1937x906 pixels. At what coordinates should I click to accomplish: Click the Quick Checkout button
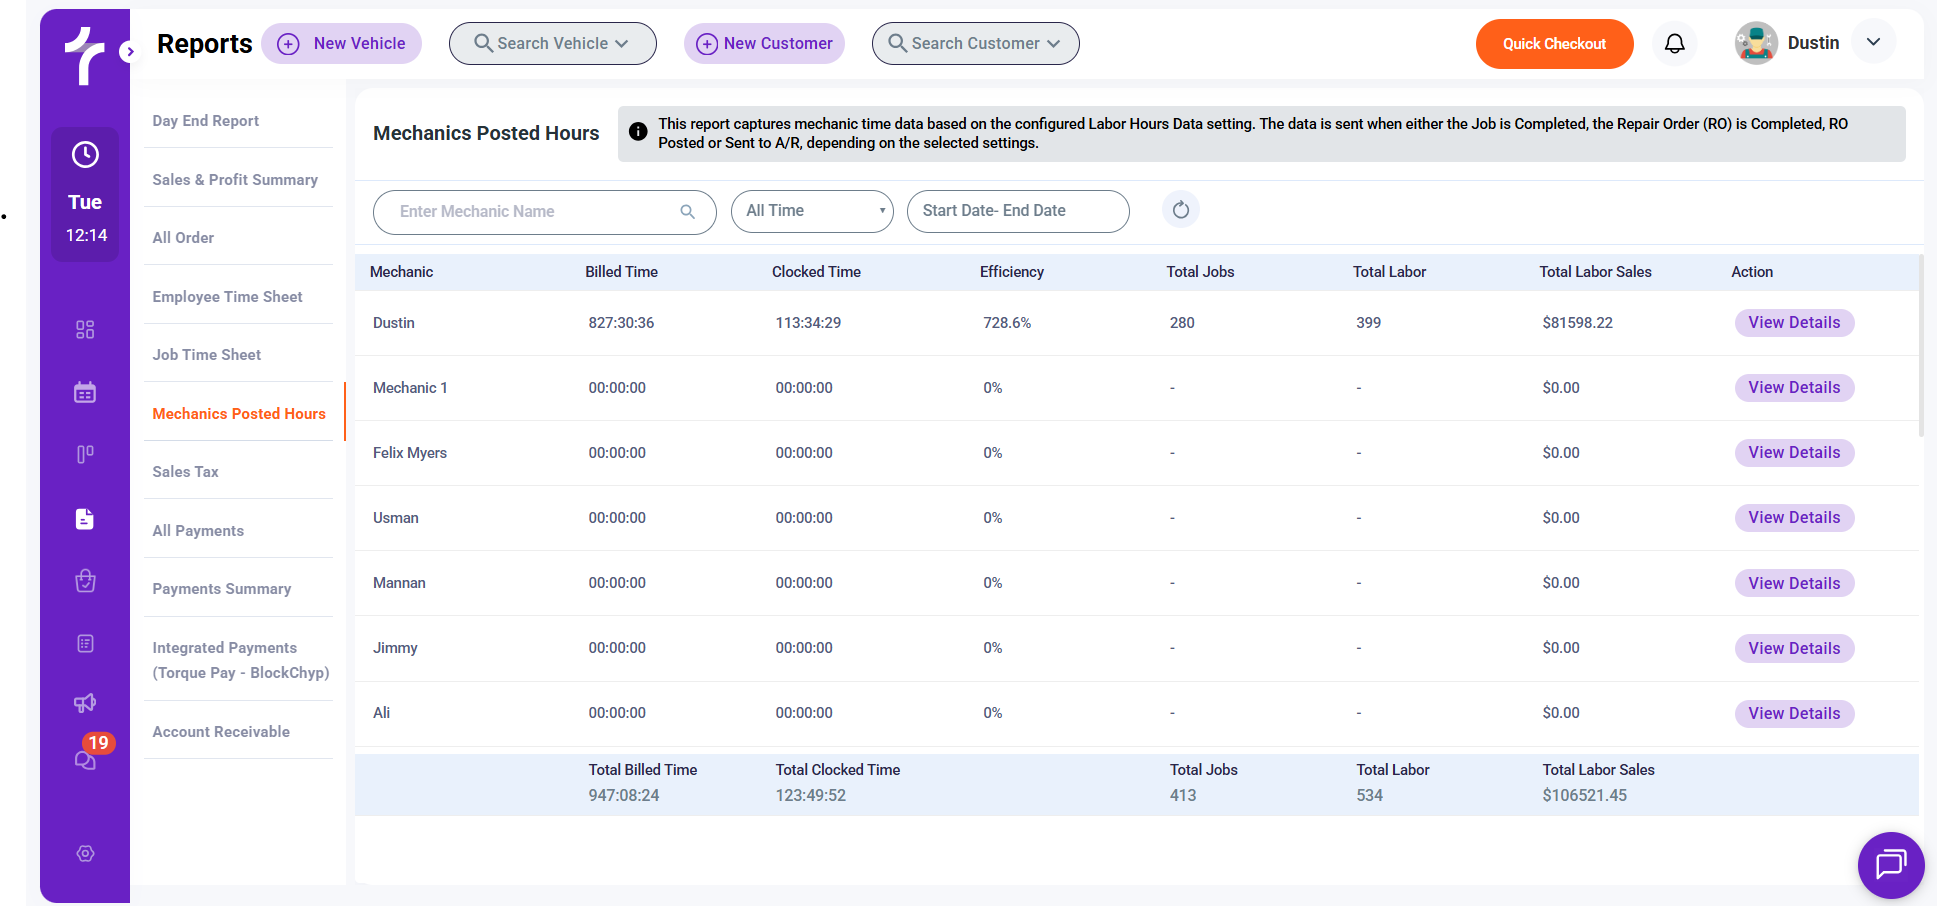pyautogui.click(x=1554, y=44)
